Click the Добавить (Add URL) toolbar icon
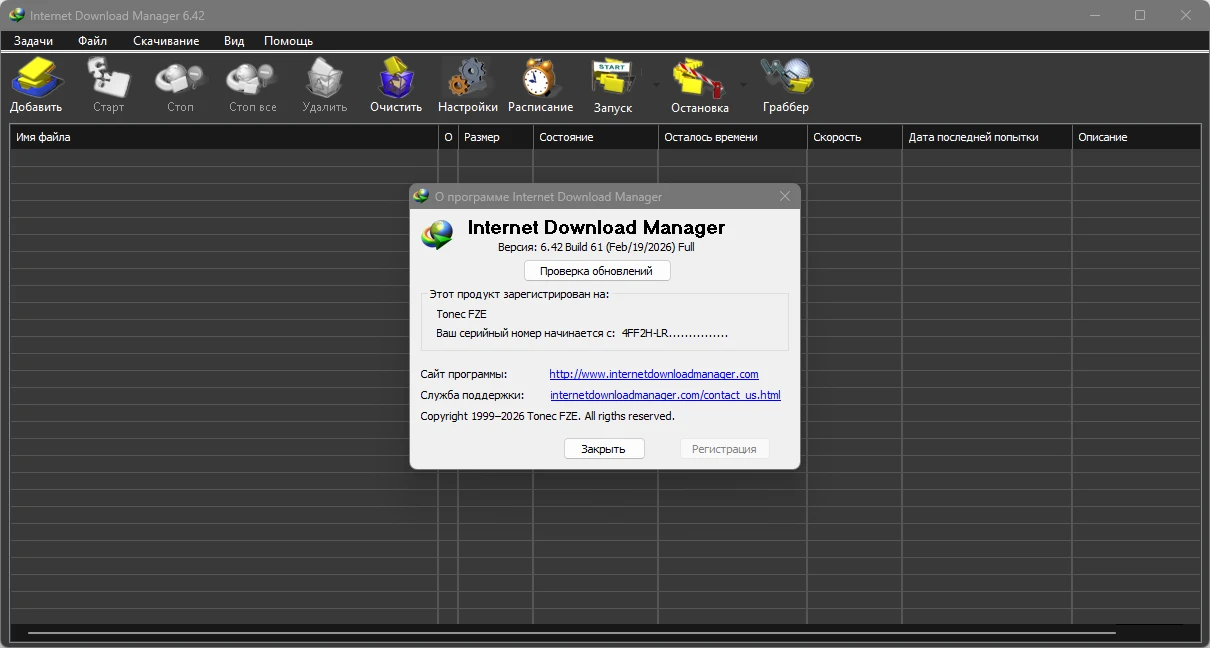This screenshot has height=648, width=1210. coord(36,85)
